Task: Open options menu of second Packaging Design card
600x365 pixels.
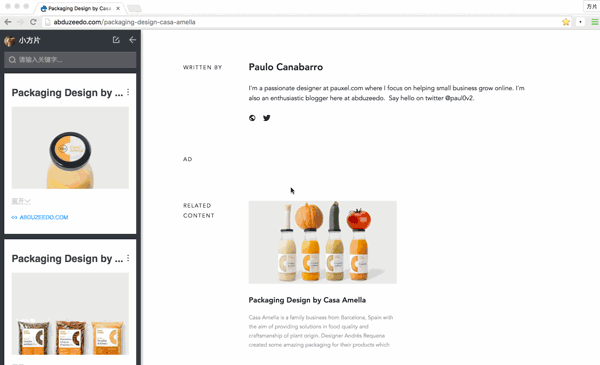Action: [128, 258]
